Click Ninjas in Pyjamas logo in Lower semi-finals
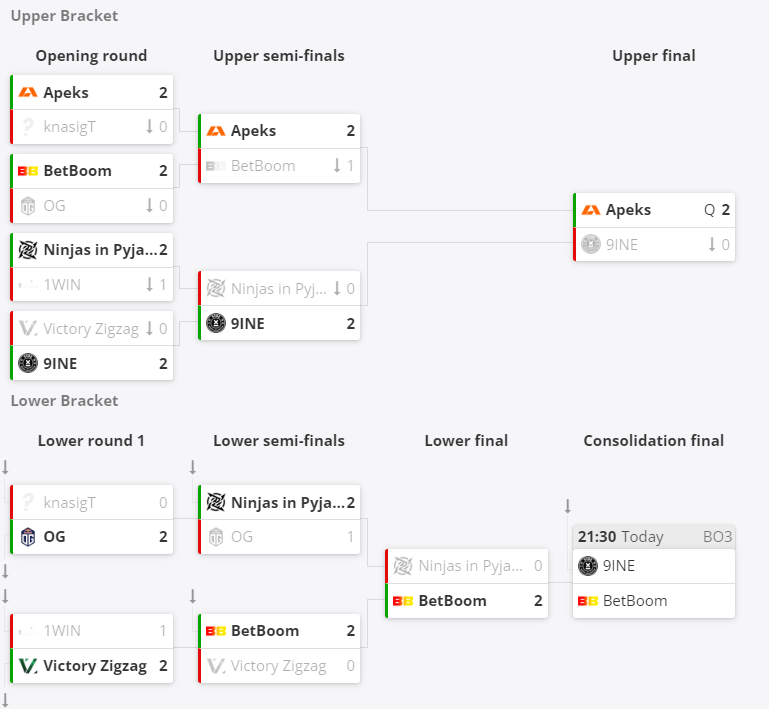The image size is (769, 709). pos(216,503)
